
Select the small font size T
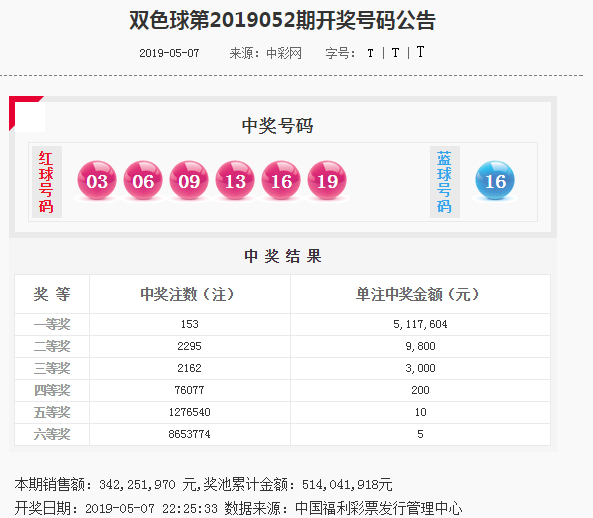(370, 53)
